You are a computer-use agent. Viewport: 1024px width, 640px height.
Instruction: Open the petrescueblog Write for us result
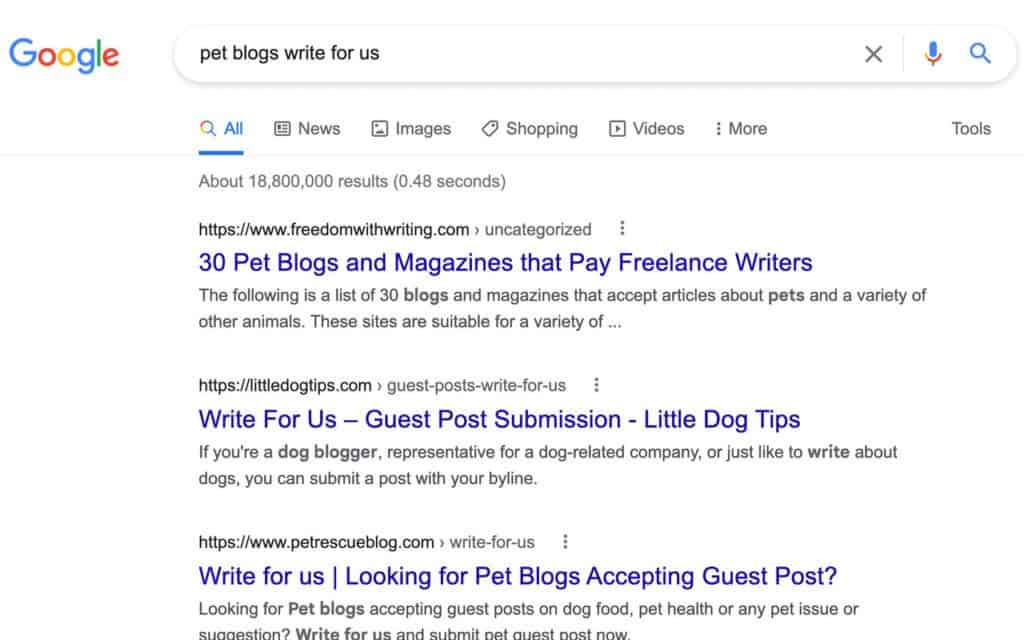tap(519, 576)
